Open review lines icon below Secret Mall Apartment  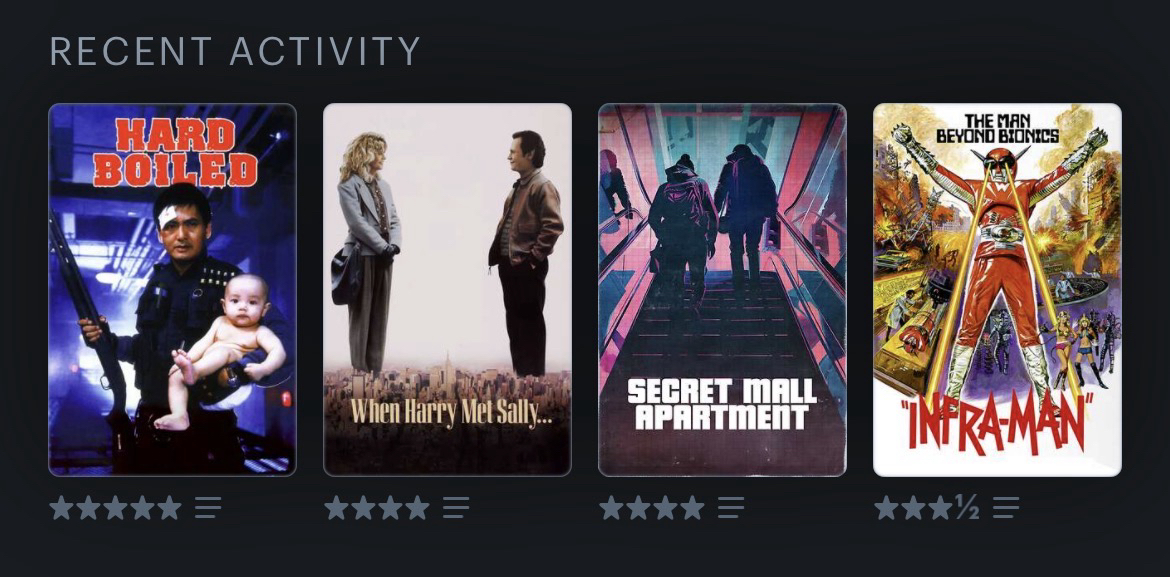coord(731,508)
